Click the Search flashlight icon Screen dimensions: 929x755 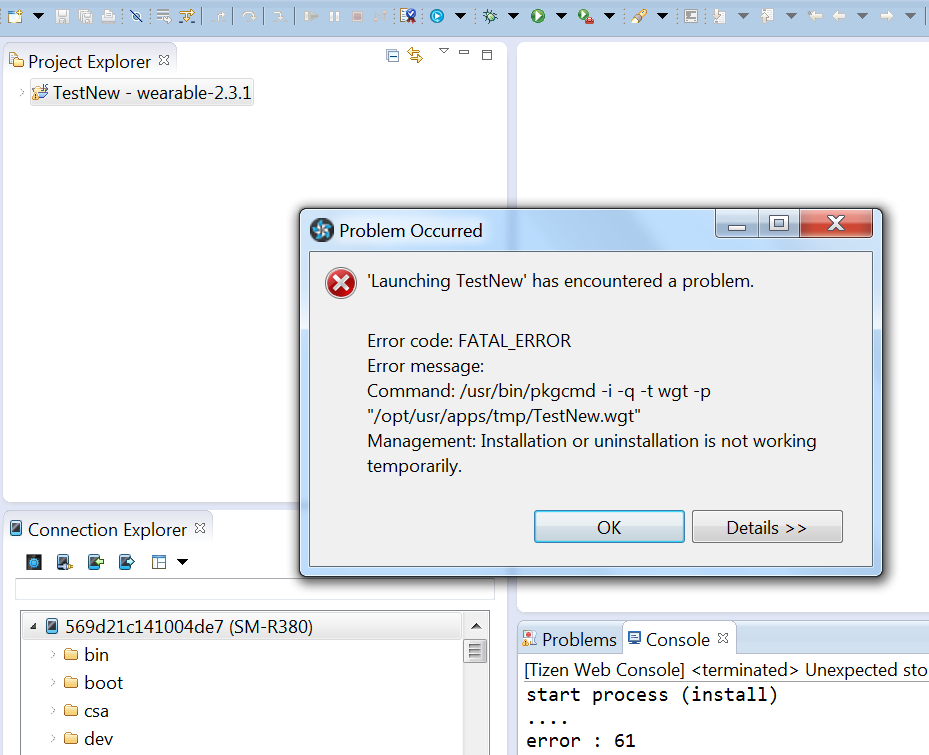(x=638, y=16)
